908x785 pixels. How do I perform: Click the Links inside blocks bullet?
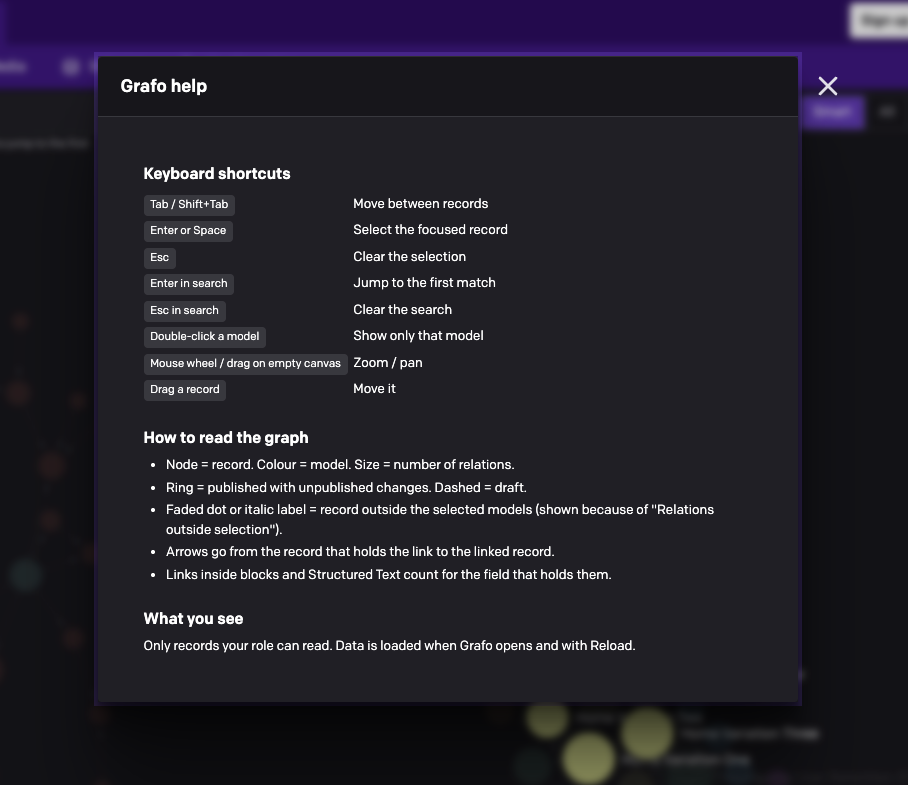click(x=389, y=575)
